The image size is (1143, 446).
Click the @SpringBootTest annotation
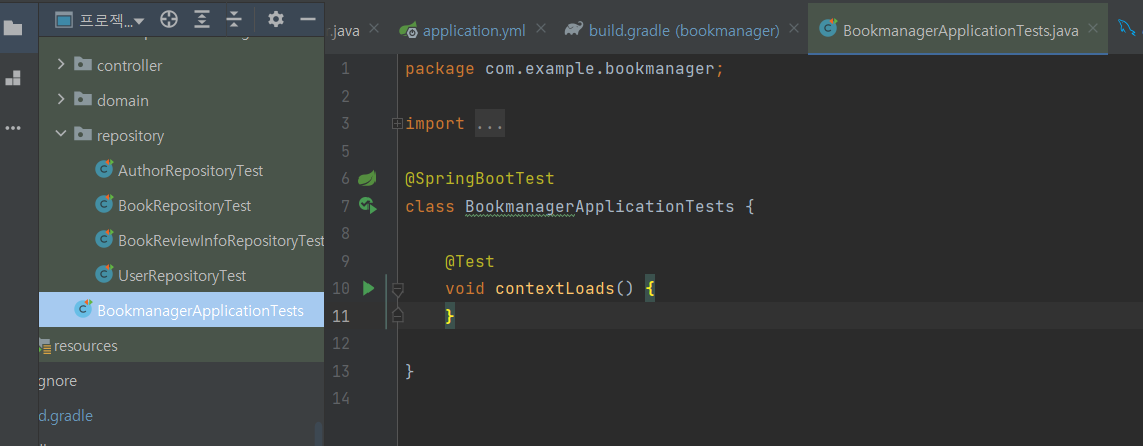click(x=480, y=179)
